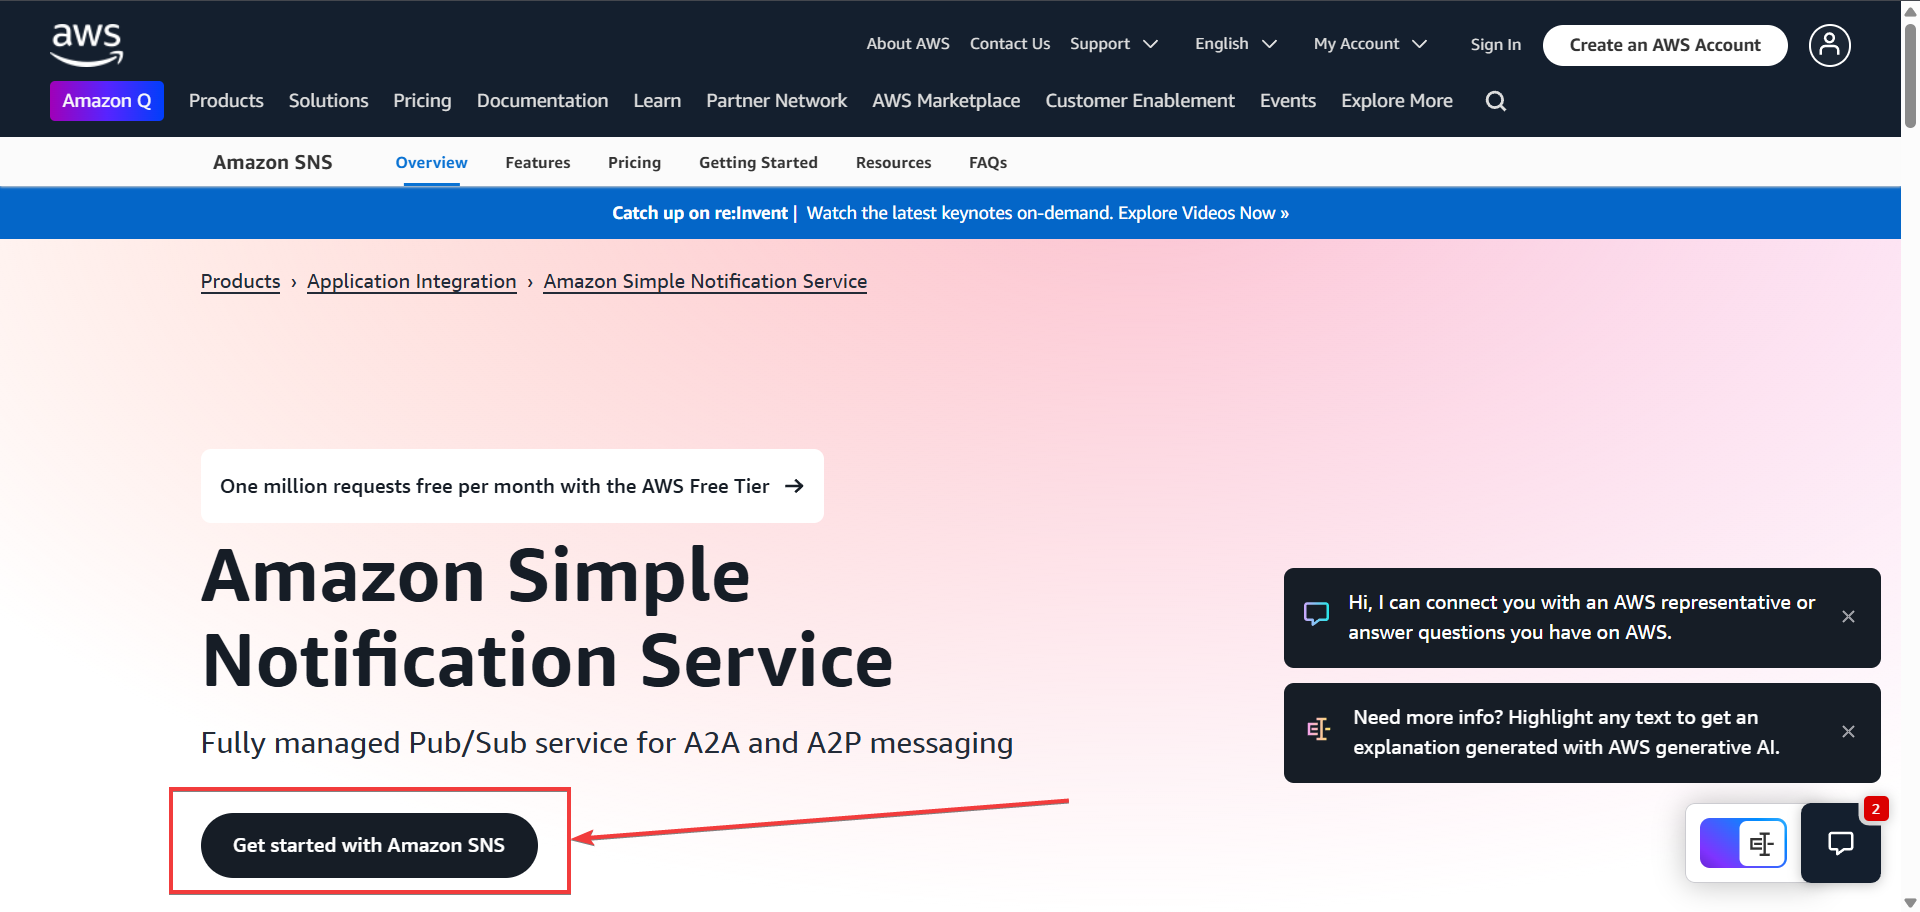Click the explain icon in generative AI message

(1318, 730)
